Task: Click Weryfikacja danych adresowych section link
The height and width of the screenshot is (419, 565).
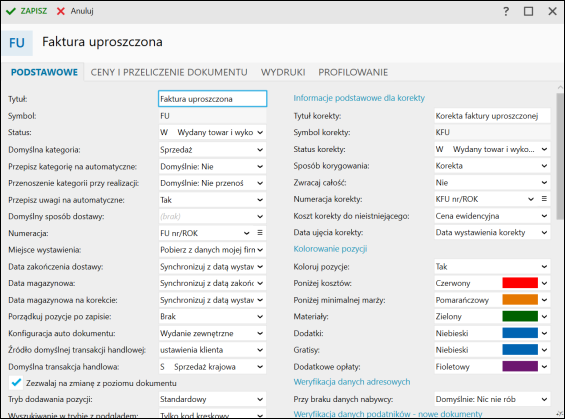Action: pyautogui.click(x=352, y=382)
